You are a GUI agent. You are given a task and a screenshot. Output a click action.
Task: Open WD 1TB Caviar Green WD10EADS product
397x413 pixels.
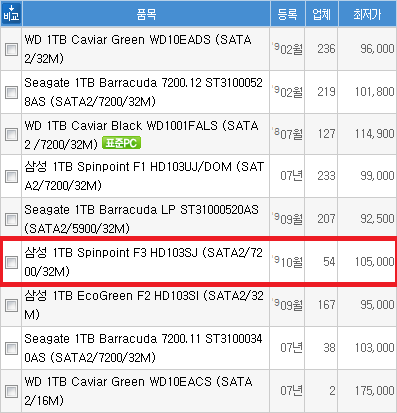pos(138,49)
